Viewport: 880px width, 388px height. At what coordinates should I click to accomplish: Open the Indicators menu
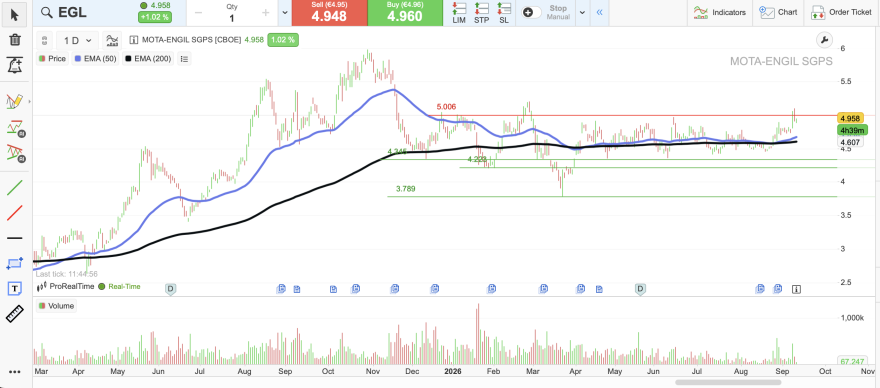click(719, 12)
